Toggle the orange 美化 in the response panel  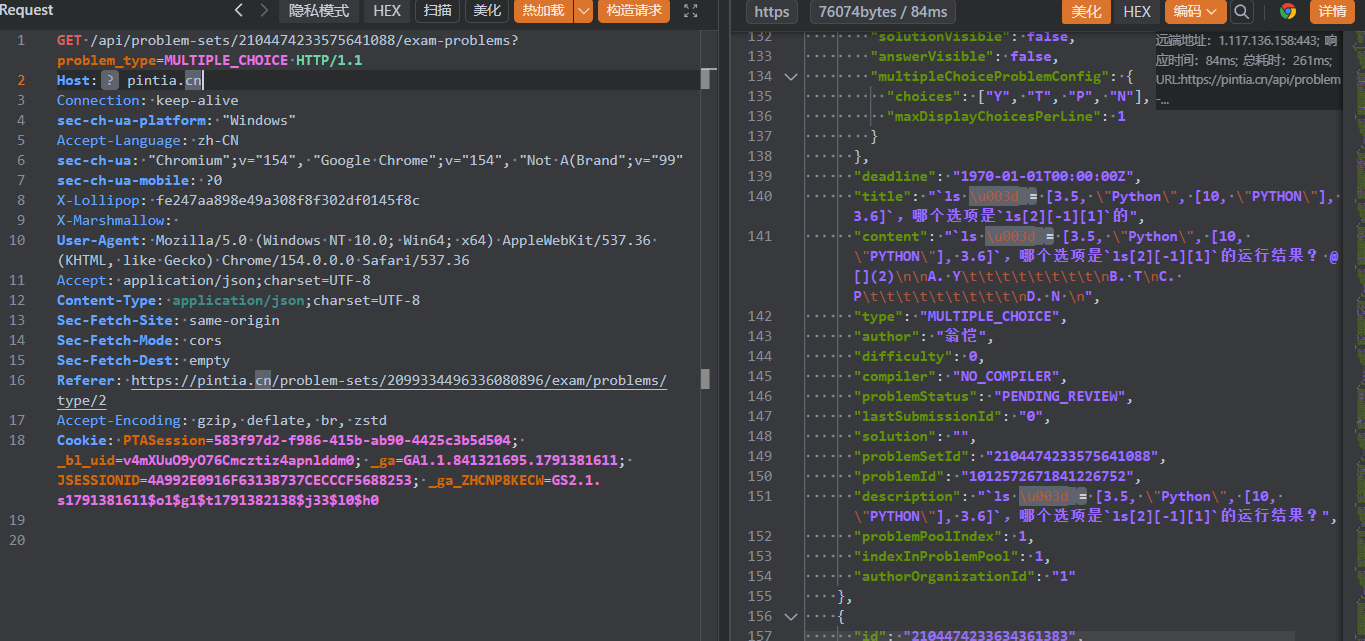point(1086,12)
